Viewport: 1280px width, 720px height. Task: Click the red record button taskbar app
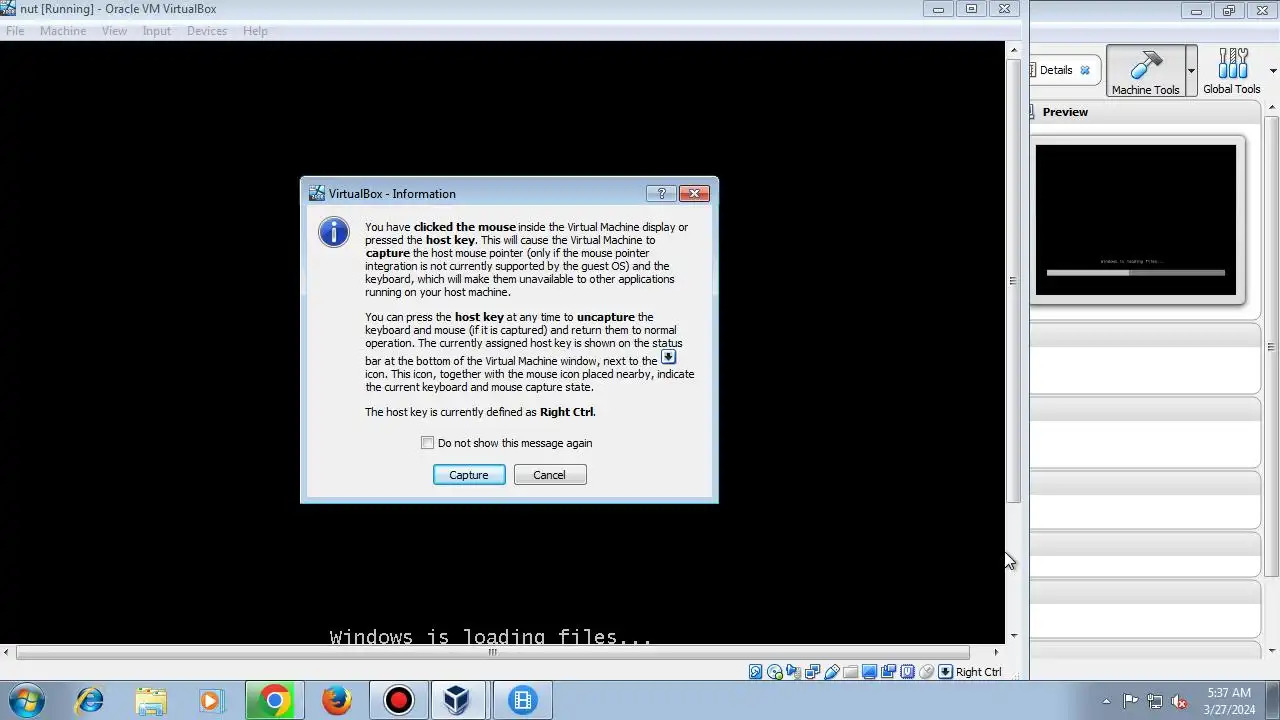click(x=399, y=701)
